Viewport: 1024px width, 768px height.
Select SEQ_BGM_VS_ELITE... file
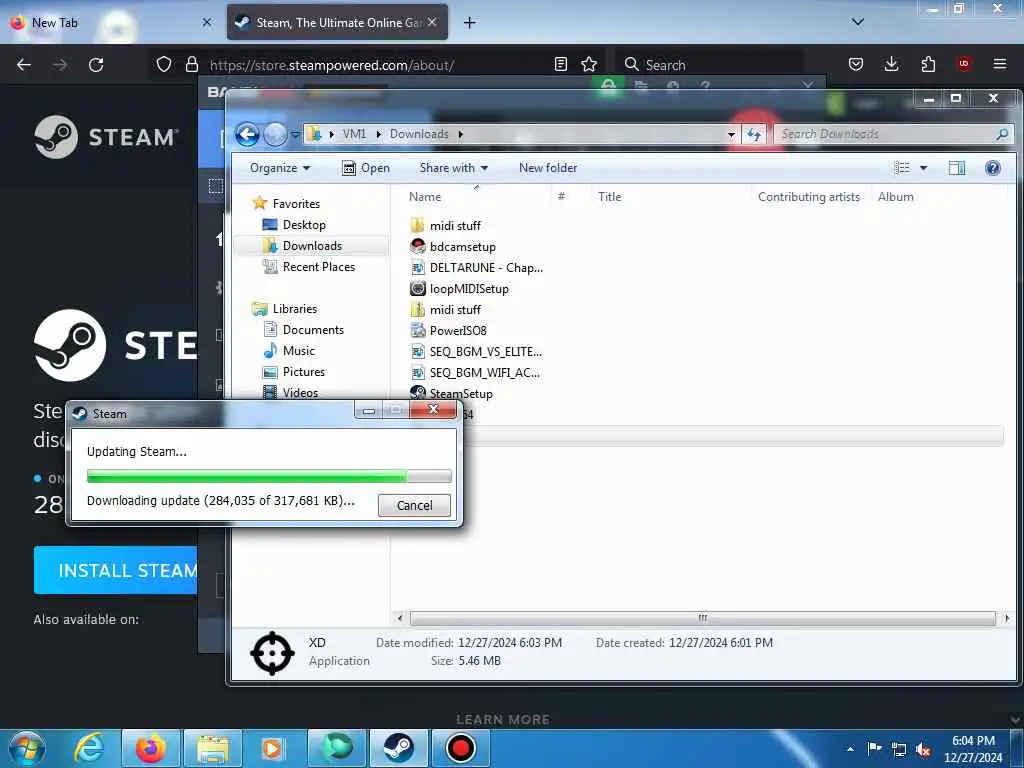(x=485, y=351)
